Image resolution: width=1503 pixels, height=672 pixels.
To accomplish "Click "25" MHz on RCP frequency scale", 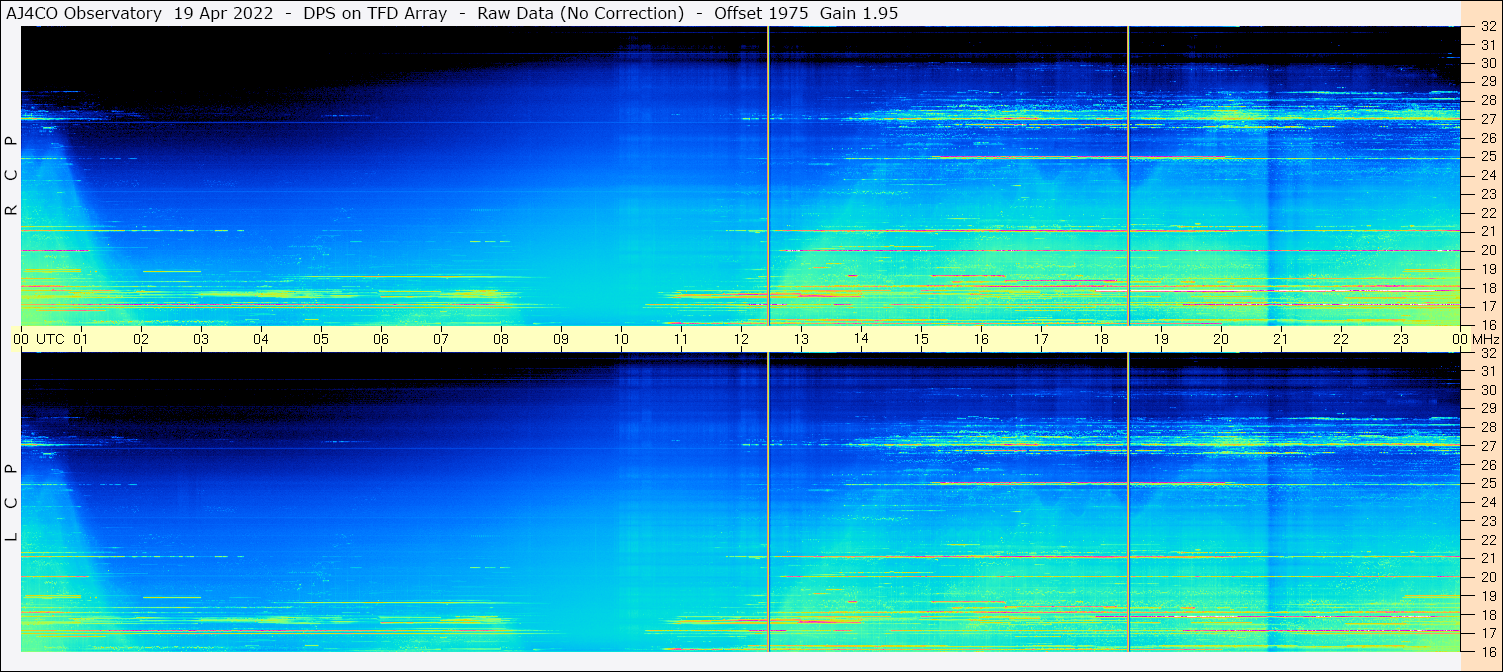I will tap(1488, 157).
